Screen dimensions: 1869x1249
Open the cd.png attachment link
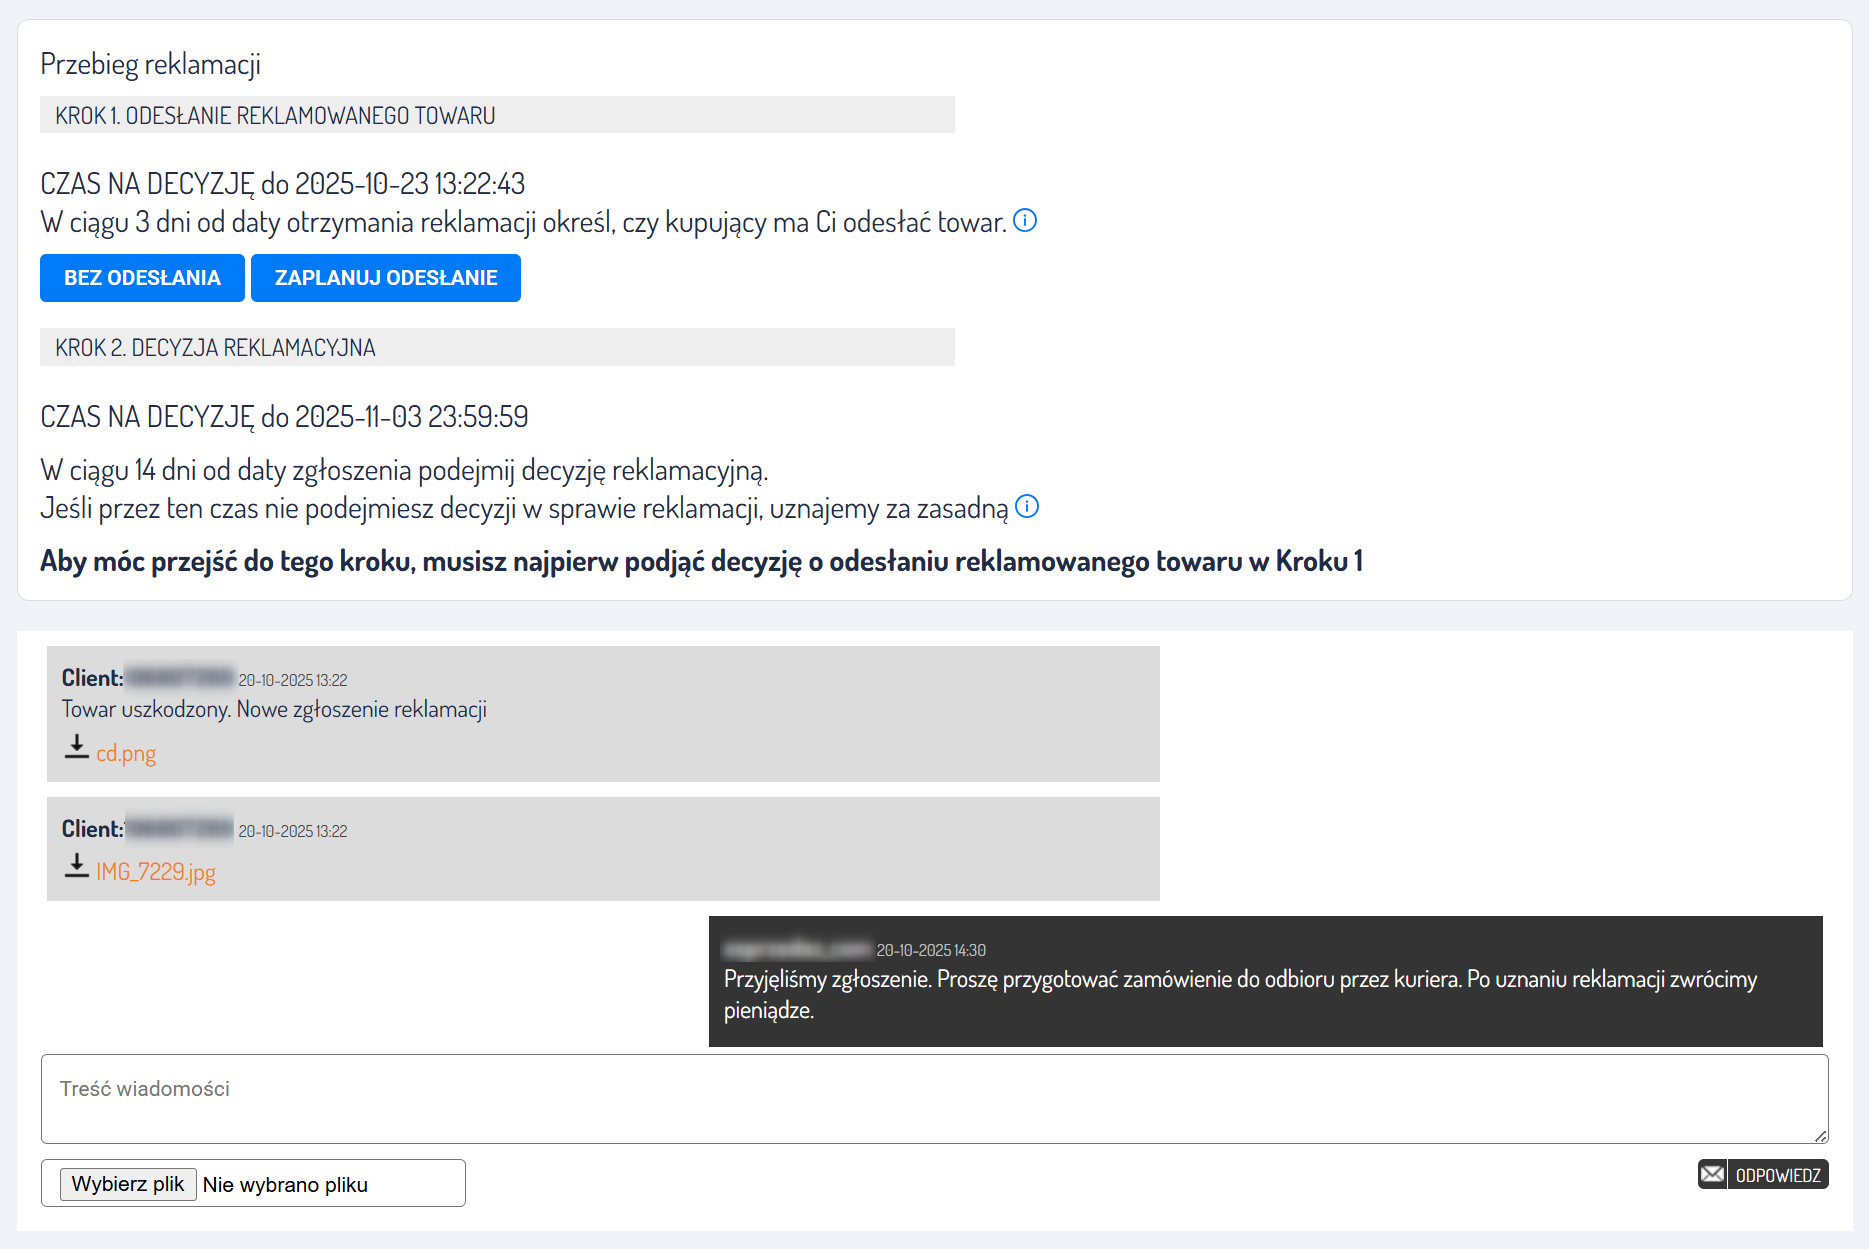(x=126, y=753)
